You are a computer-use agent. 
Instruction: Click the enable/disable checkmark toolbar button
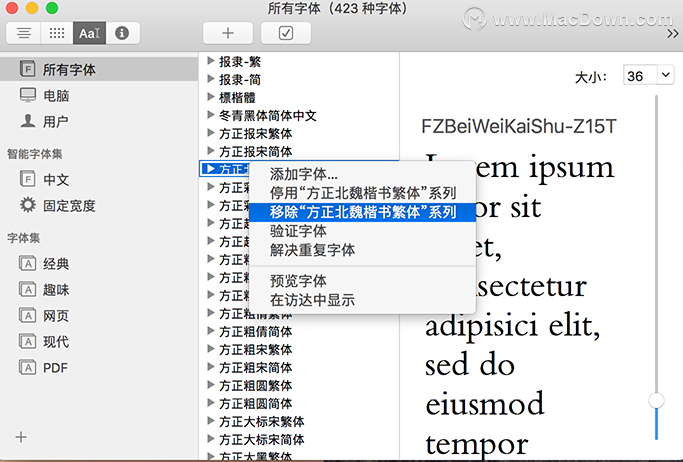pos(286,33)
